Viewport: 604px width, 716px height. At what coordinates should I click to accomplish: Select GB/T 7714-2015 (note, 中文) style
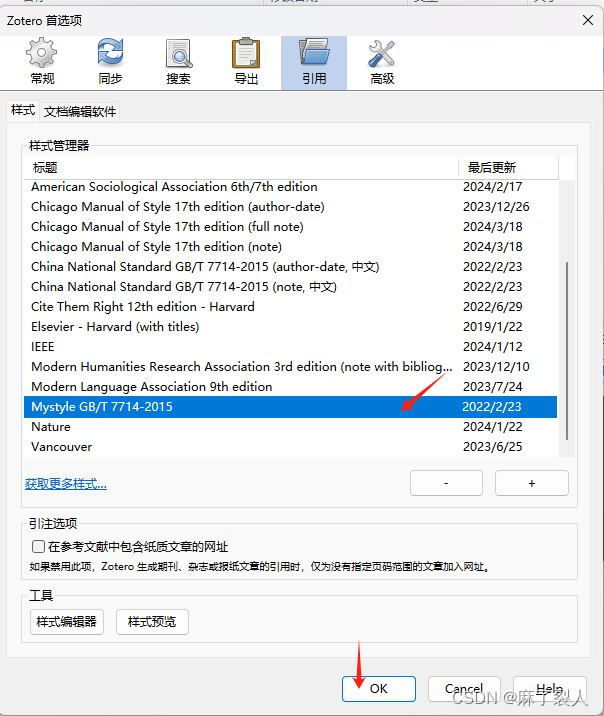pyautogui.click(x=290, y=287)
